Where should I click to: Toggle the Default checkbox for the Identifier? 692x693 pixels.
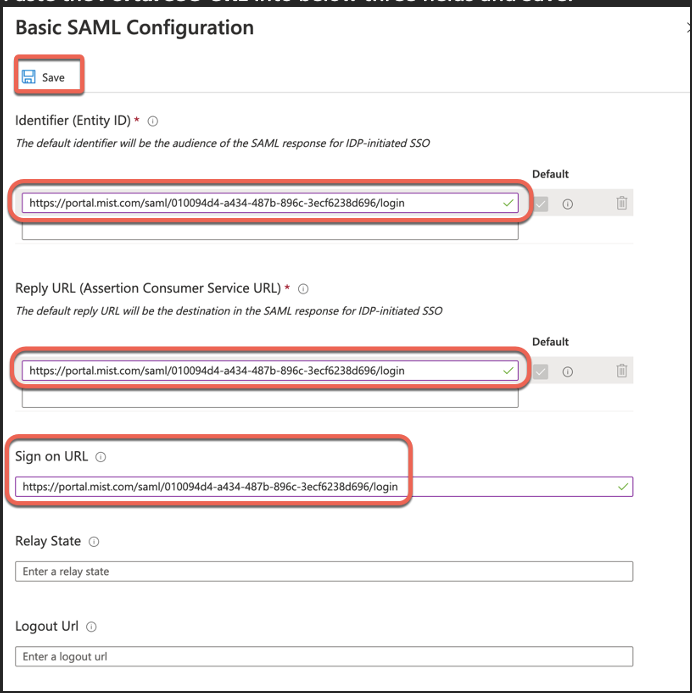coord(542,203)
